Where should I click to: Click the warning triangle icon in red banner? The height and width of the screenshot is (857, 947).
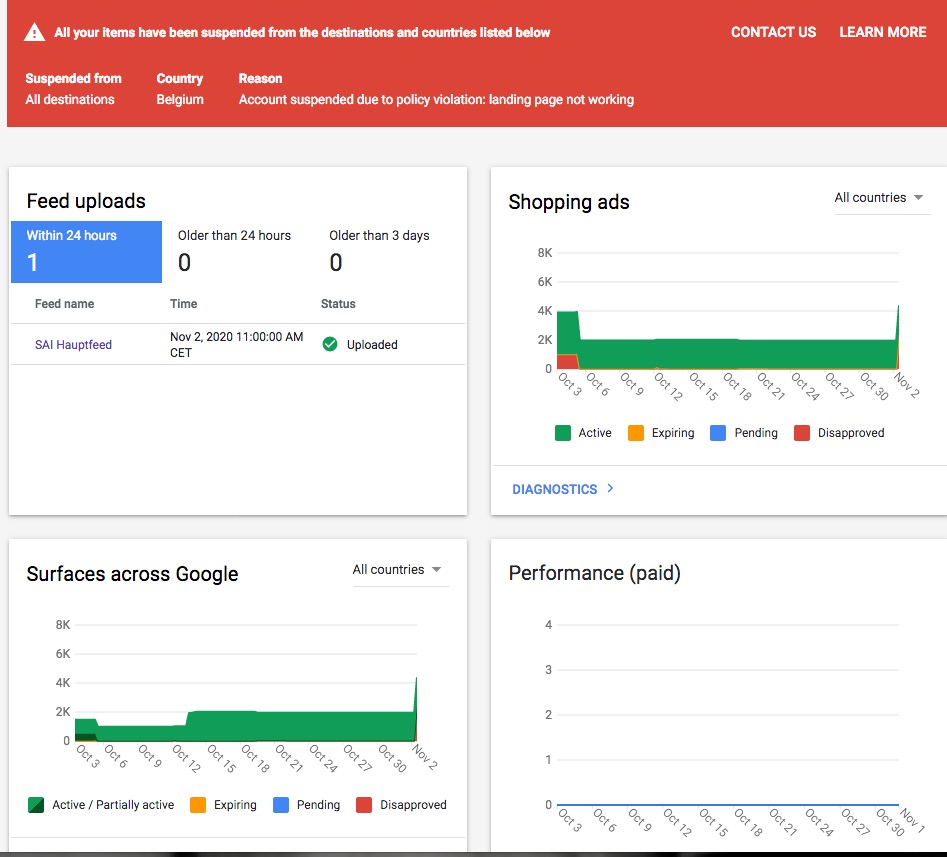pos(35,32)
